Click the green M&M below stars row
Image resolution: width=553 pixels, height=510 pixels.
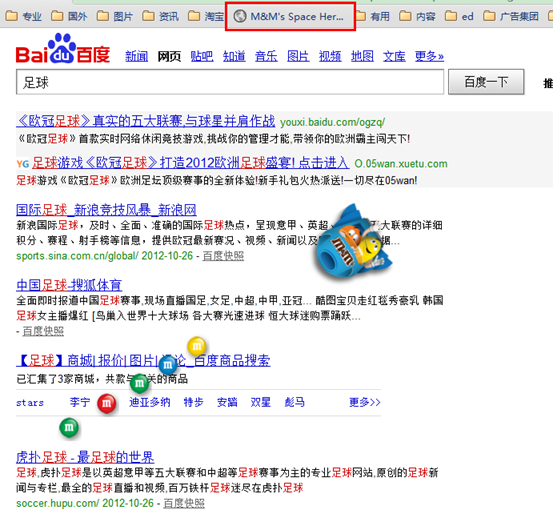[69, 427]
